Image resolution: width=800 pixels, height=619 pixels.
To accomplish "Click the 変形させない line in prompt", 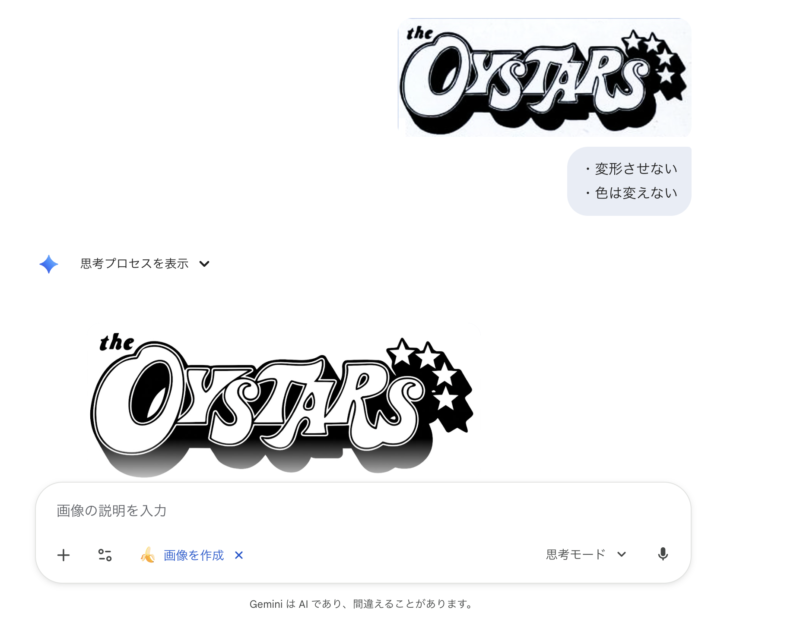I will pos(632,168).
